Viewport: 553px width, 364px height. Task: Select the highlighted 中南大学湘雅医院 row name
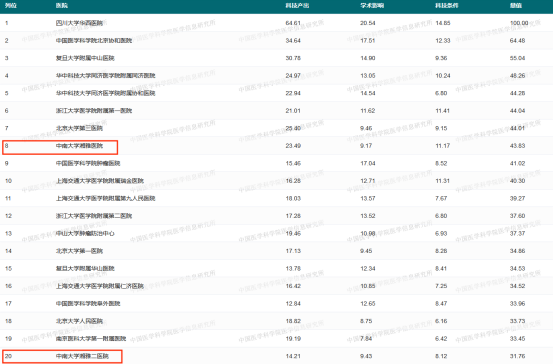coord(79,146)
